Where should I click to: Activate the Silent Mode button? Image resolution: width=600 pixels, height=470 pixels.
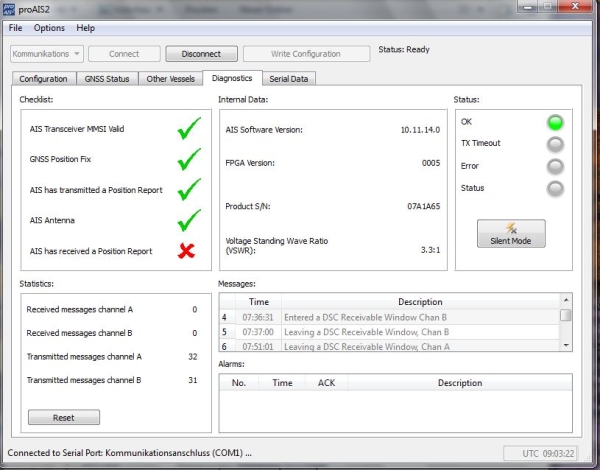click(511, 233)
